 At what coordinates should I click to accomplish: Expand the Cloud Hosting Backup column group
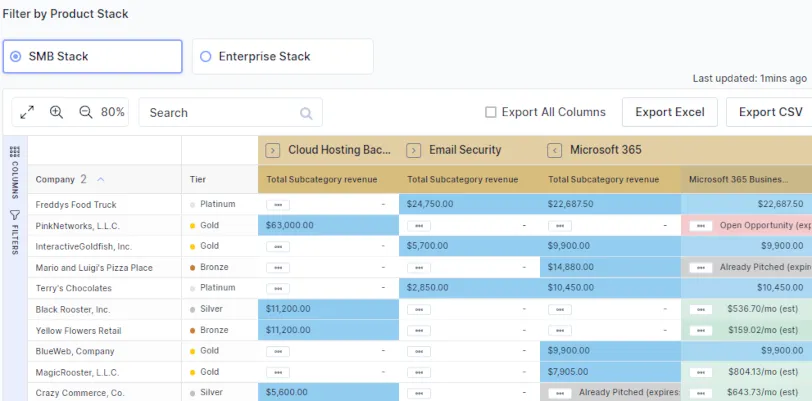273,150
